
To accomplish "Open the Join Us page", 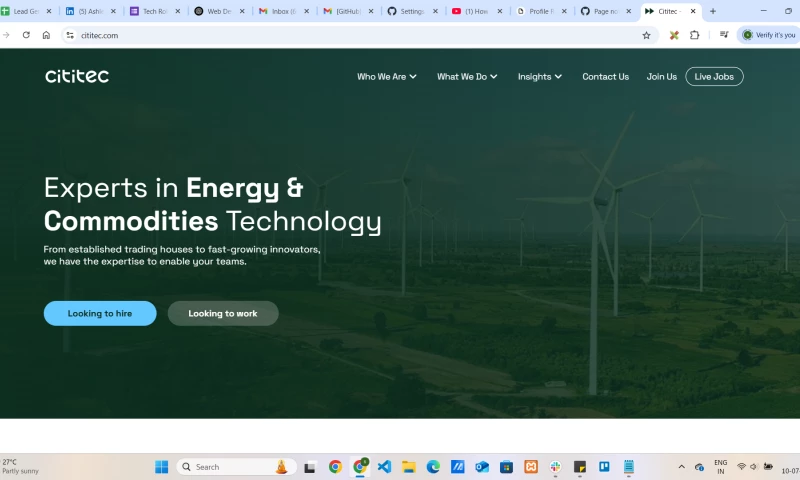I will (662, 77).
